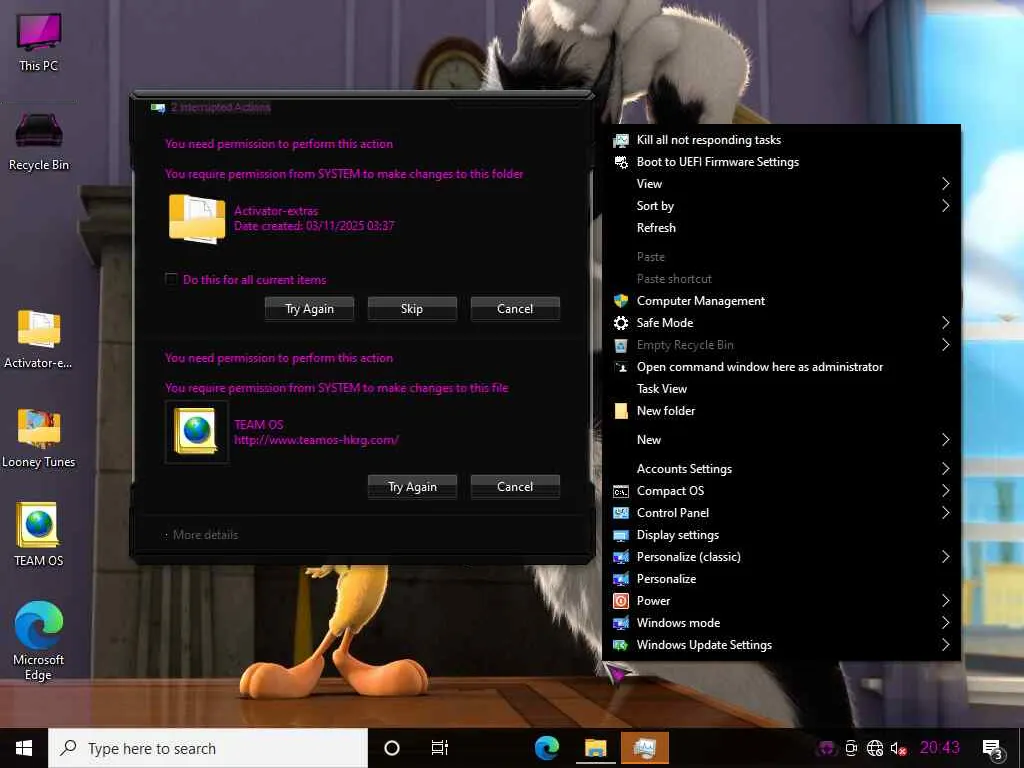Click the text "Activator-extras" in the dialog

click(x=276, y=211)
